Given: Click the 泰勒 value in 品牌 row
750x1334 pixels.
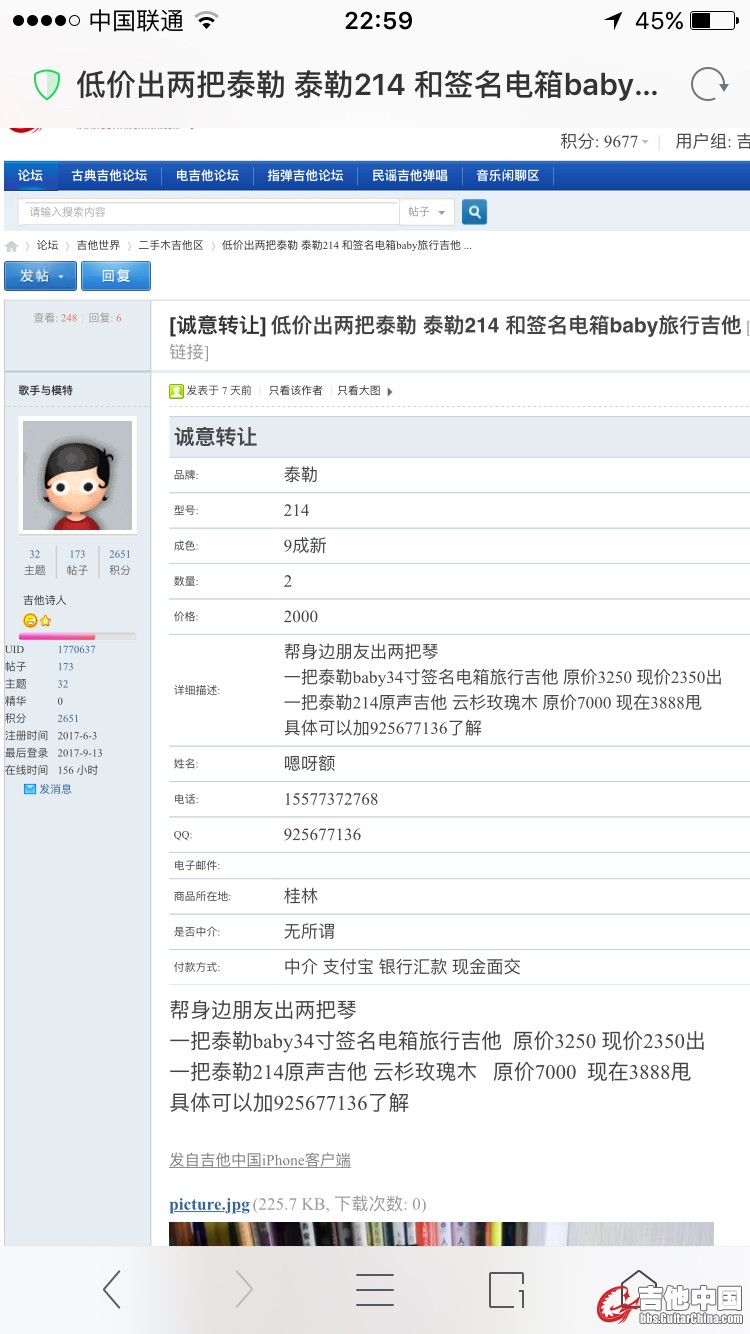Looking at the screenshot, I should (301, 475).
